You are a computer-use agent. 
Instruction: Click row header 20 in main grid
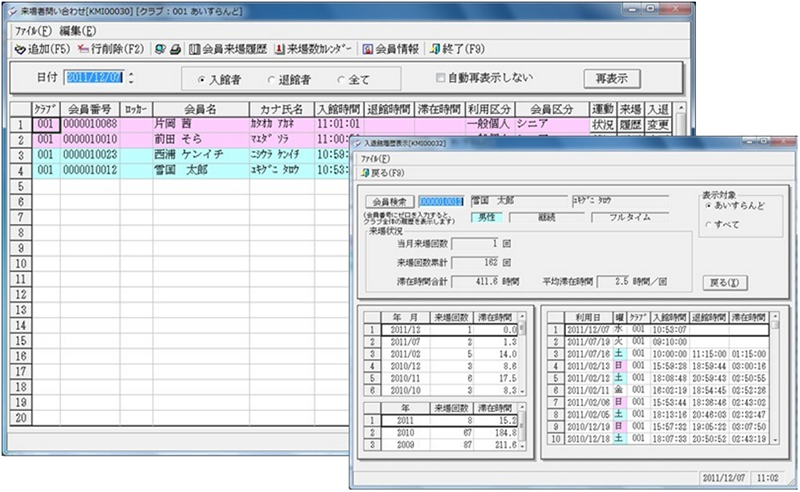pyautogui.click(x=21, y=417)
